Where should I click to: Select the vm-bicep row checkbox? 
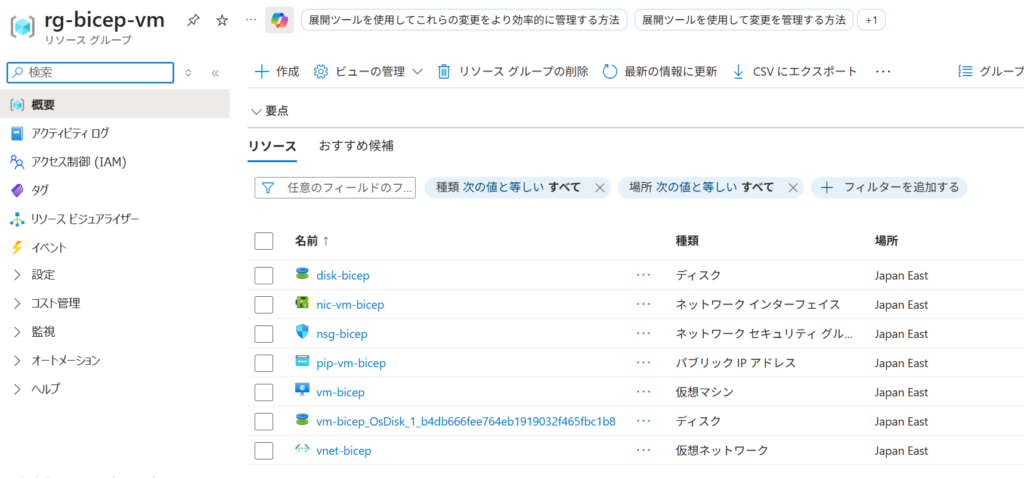click(x=264, y=392)
